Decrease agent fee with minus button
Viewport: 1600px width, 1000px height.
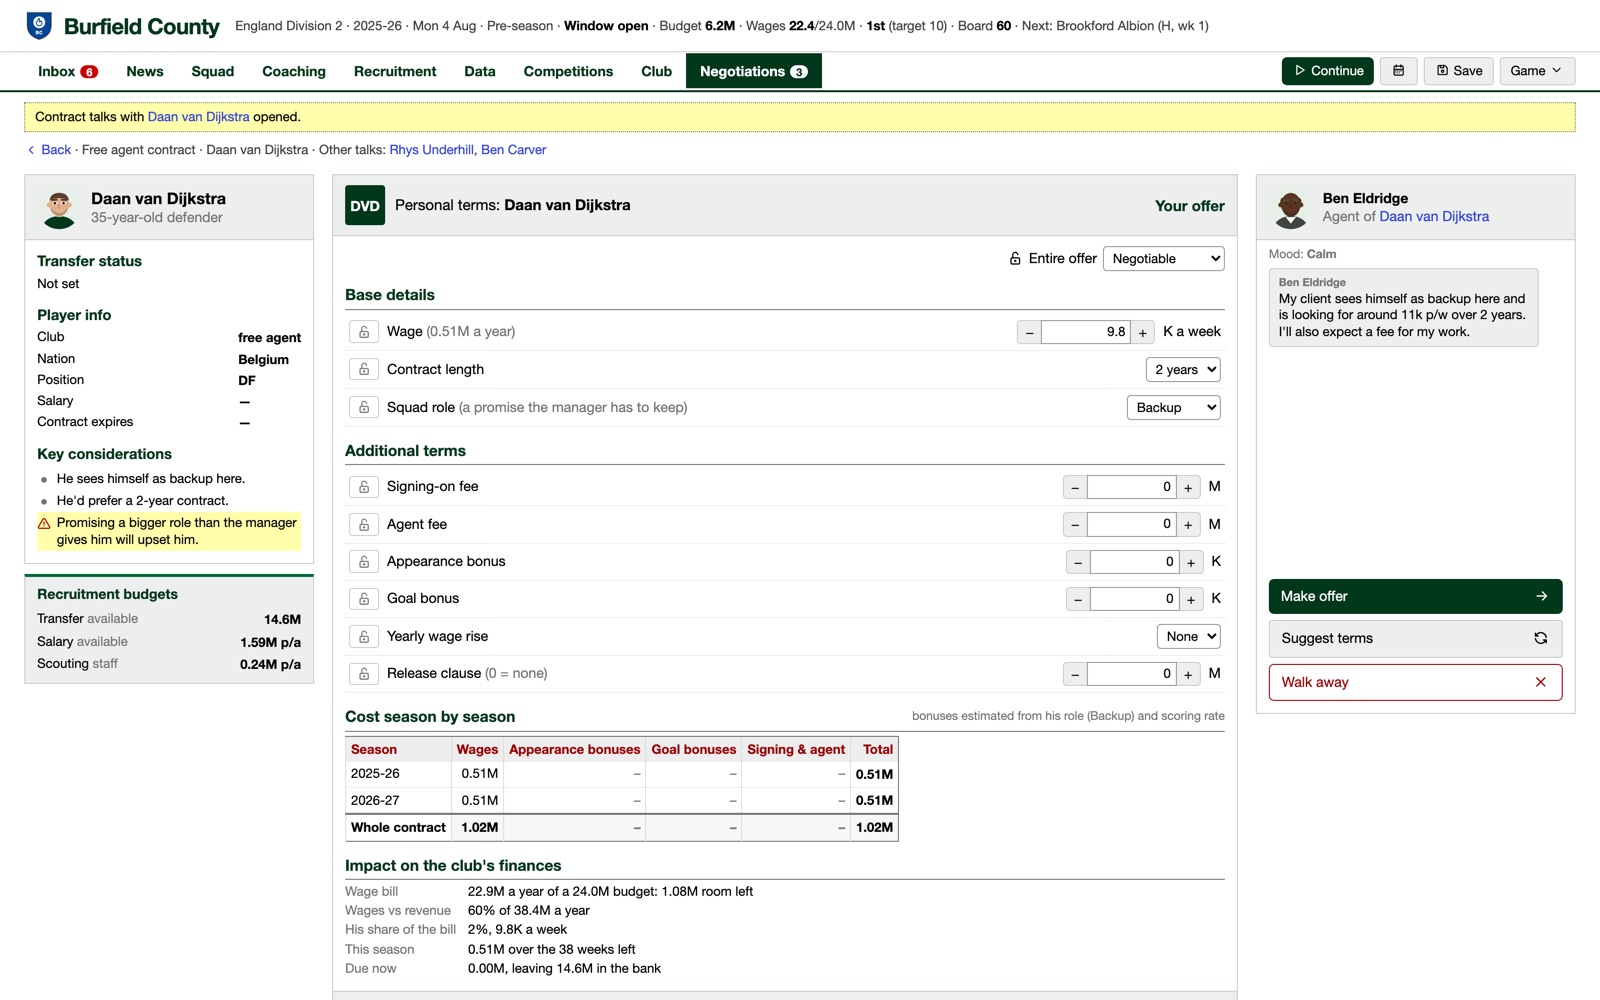1075,525
